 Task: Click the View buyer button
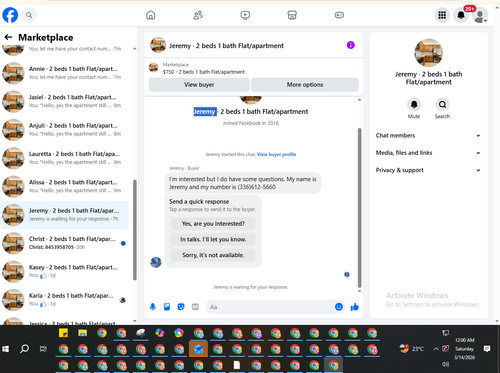(x=199, y=85)
